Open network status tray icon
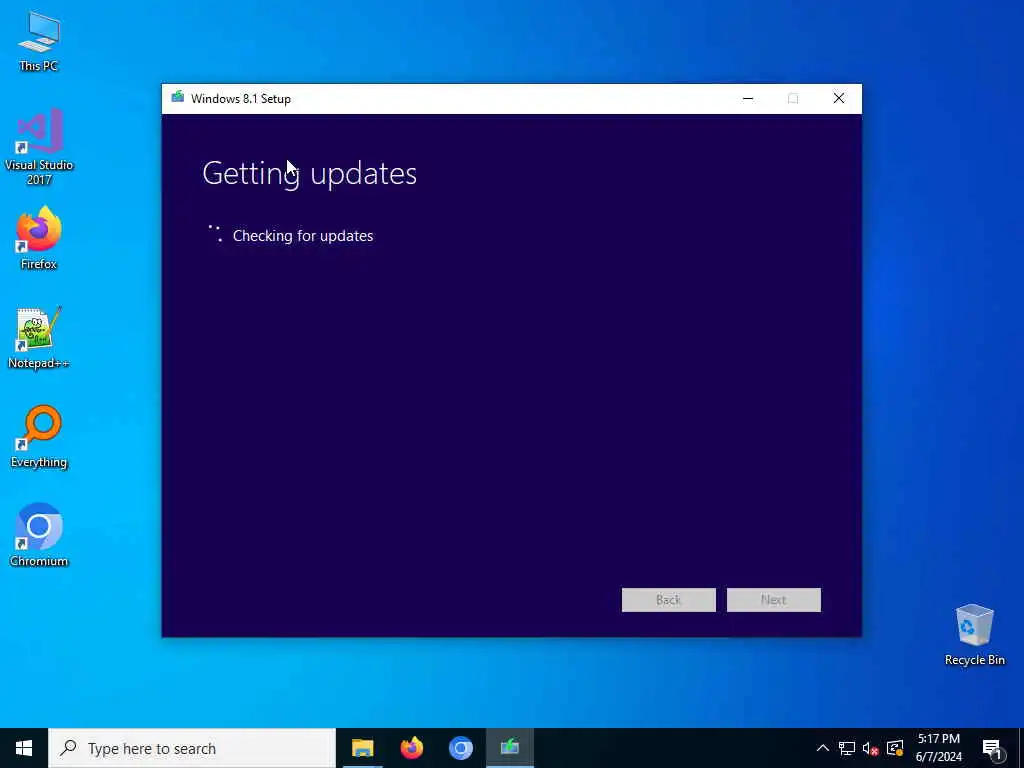 click(847, 748)
